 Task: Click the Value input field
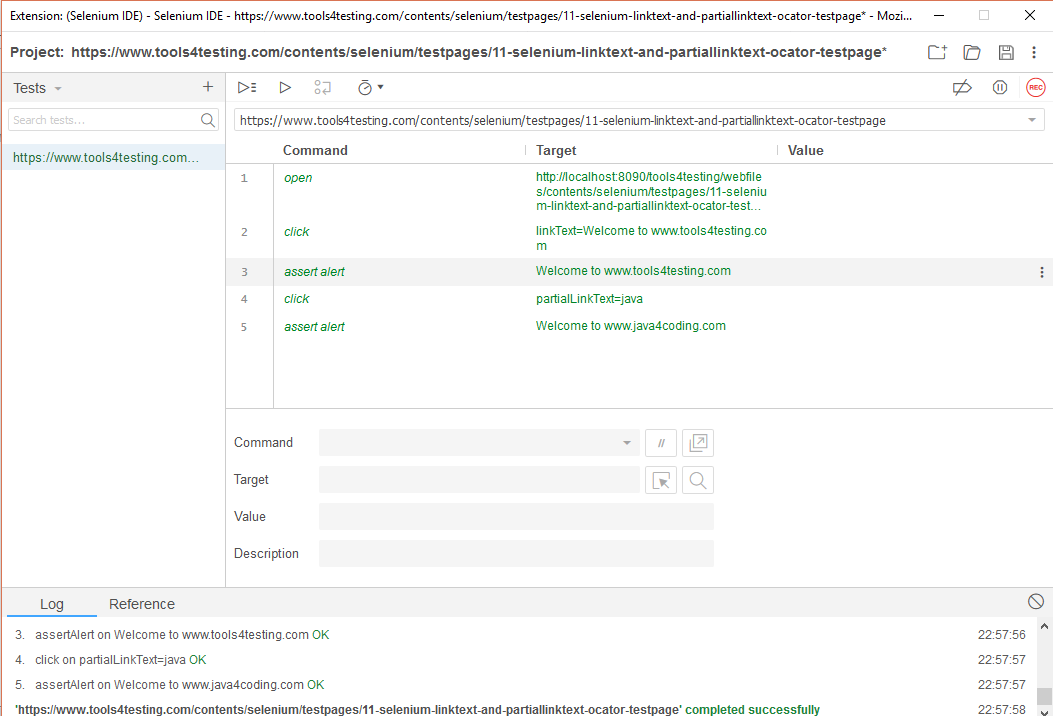(516, 517)
